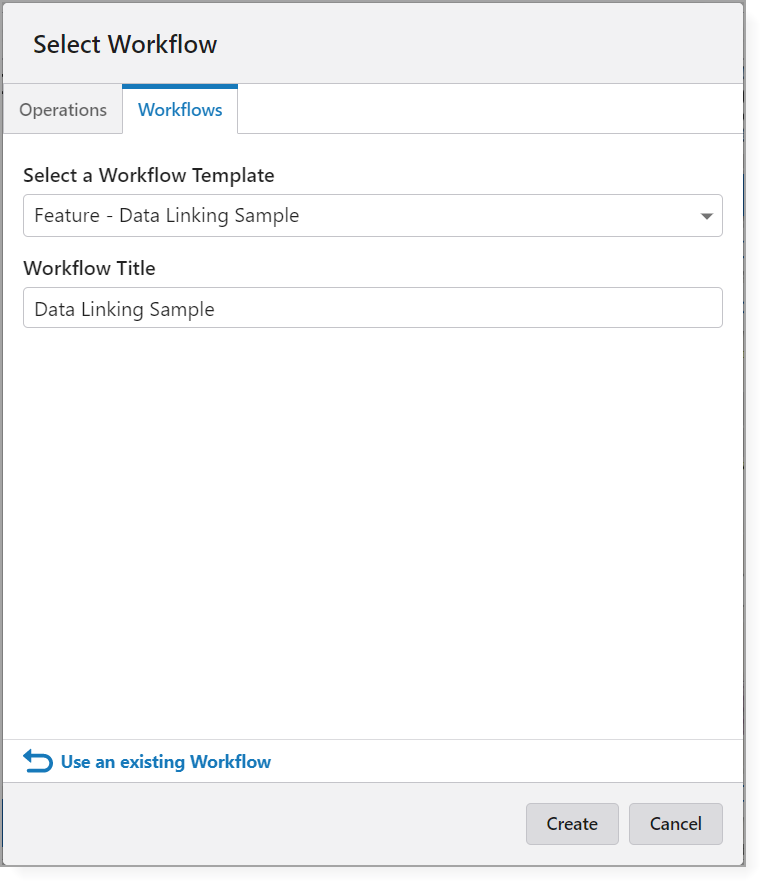Click the Select Workflow dialog header
This screenshot has height=891, width=770.
point(125,44)
